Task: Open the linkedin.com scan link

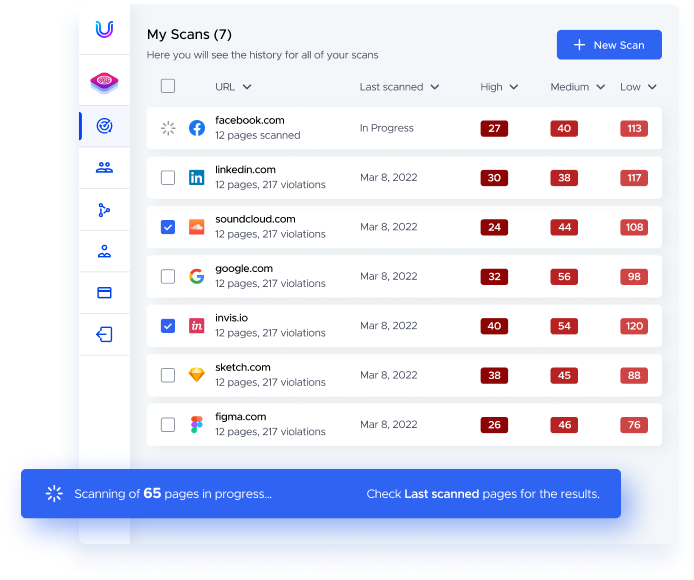Action: pos(245,170)
